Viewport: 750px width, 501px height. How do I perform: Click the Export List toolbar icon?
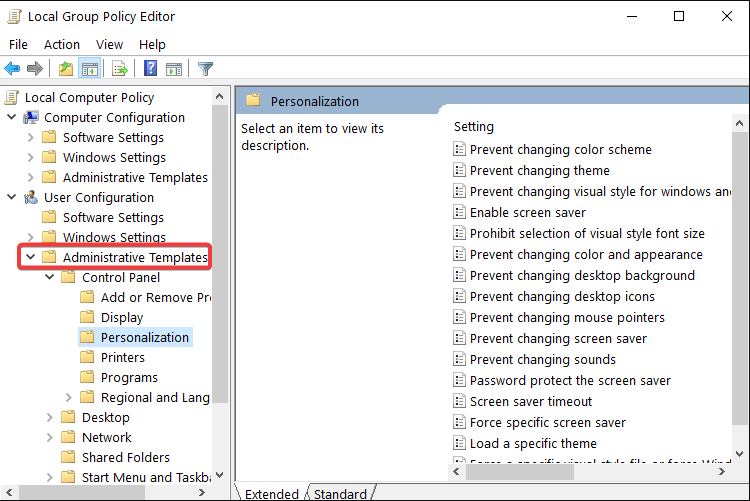pyautogui.click(x=120, y=69)
